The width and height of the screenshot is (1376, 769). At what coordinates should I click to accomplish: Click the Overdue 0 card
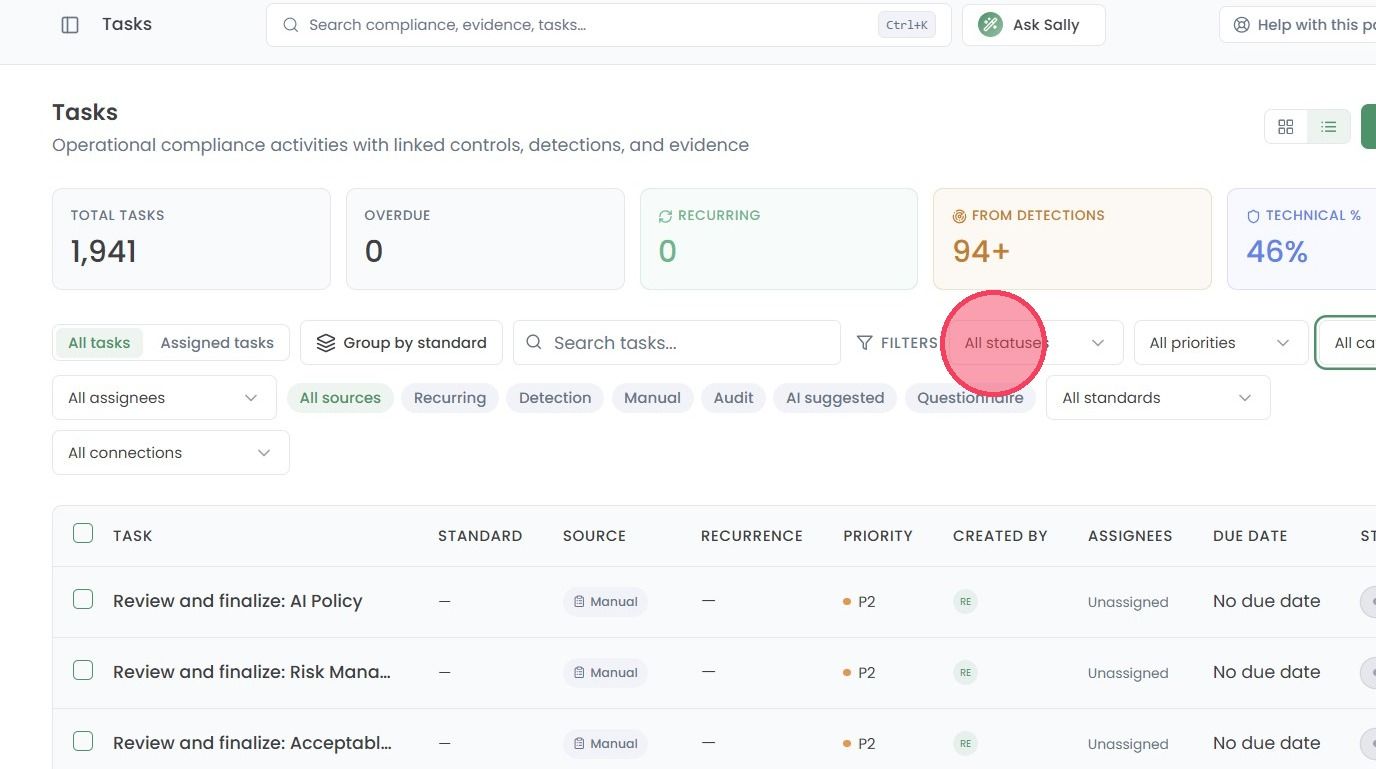485,239
